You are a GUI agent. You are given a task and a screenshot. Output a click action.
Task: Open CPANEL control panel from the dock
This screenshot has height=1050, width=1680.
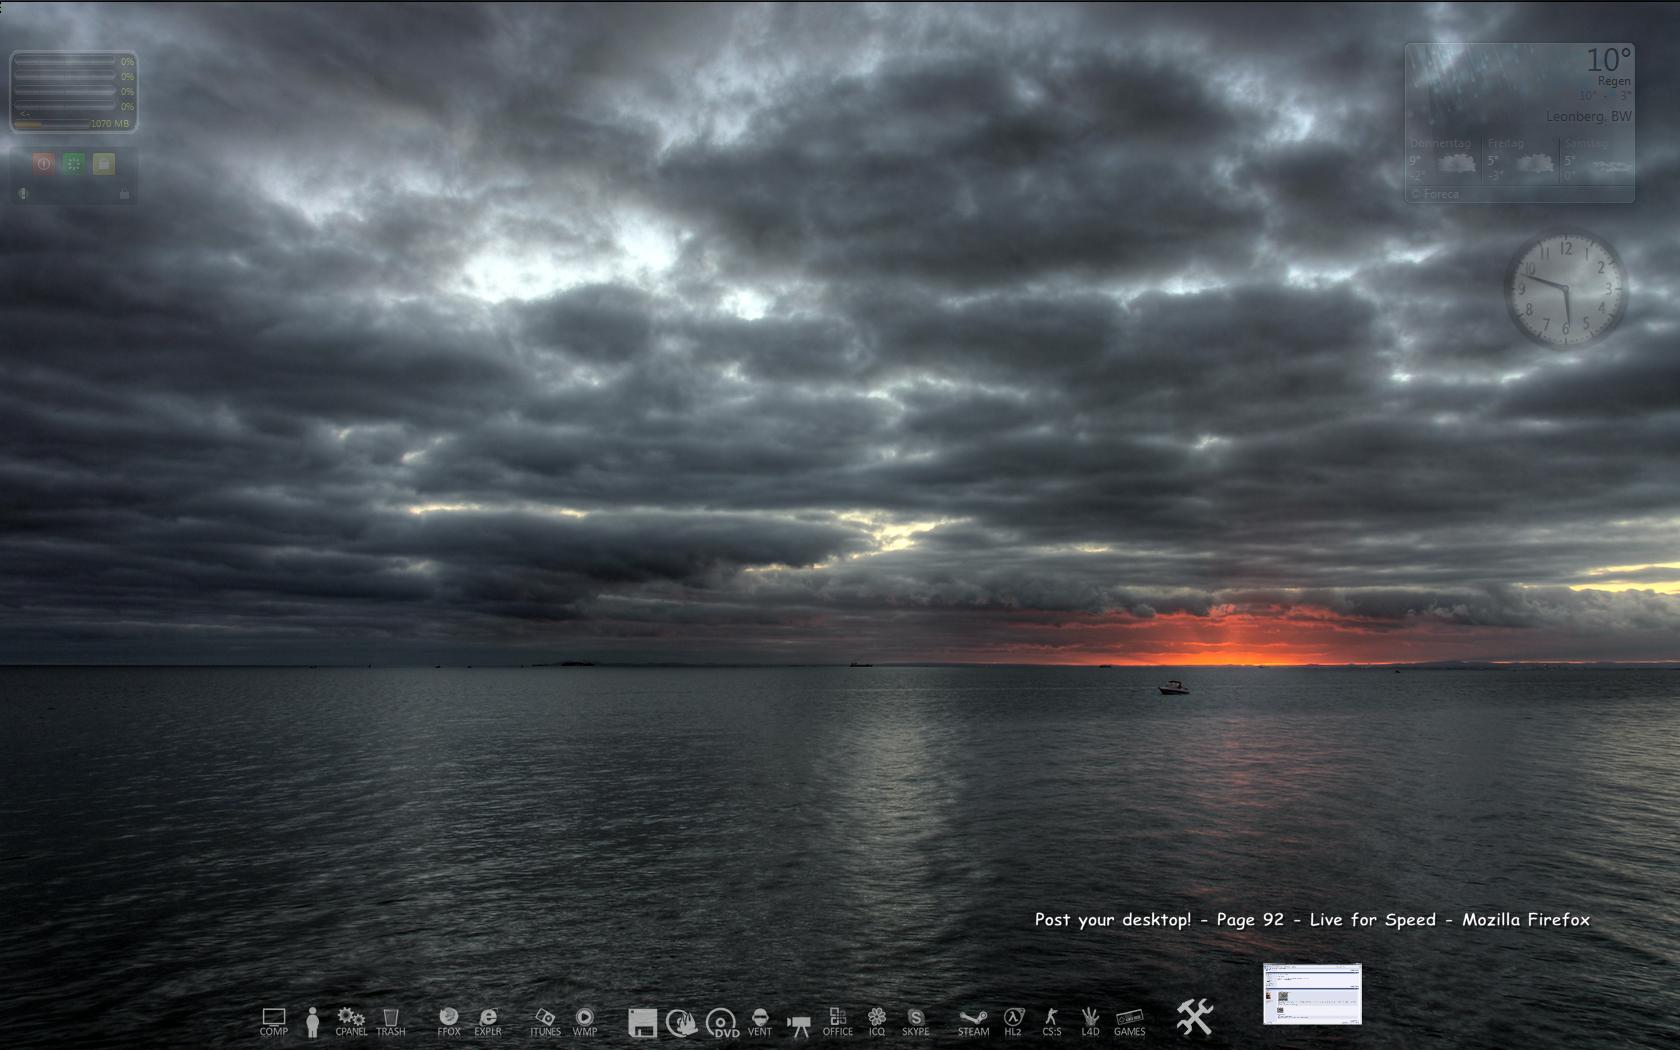coord(351,1022)
